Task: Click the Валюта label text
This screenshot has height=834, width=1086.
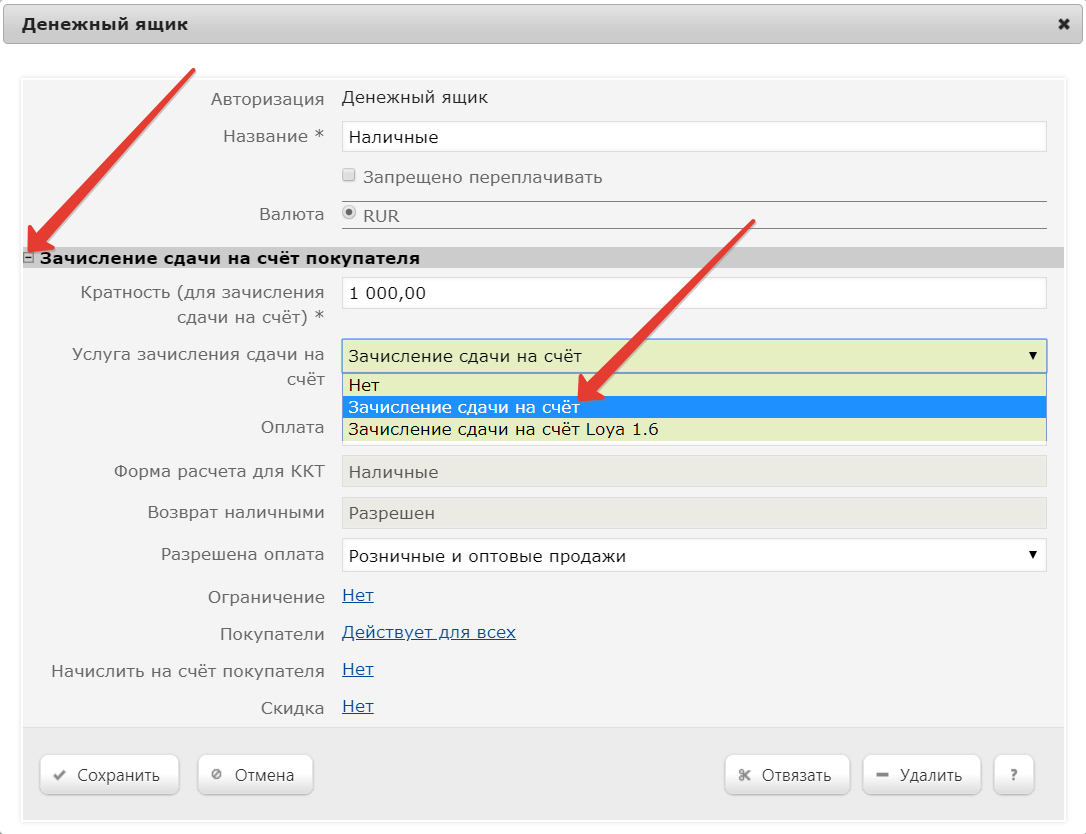Action: click(x=292, y=215)
